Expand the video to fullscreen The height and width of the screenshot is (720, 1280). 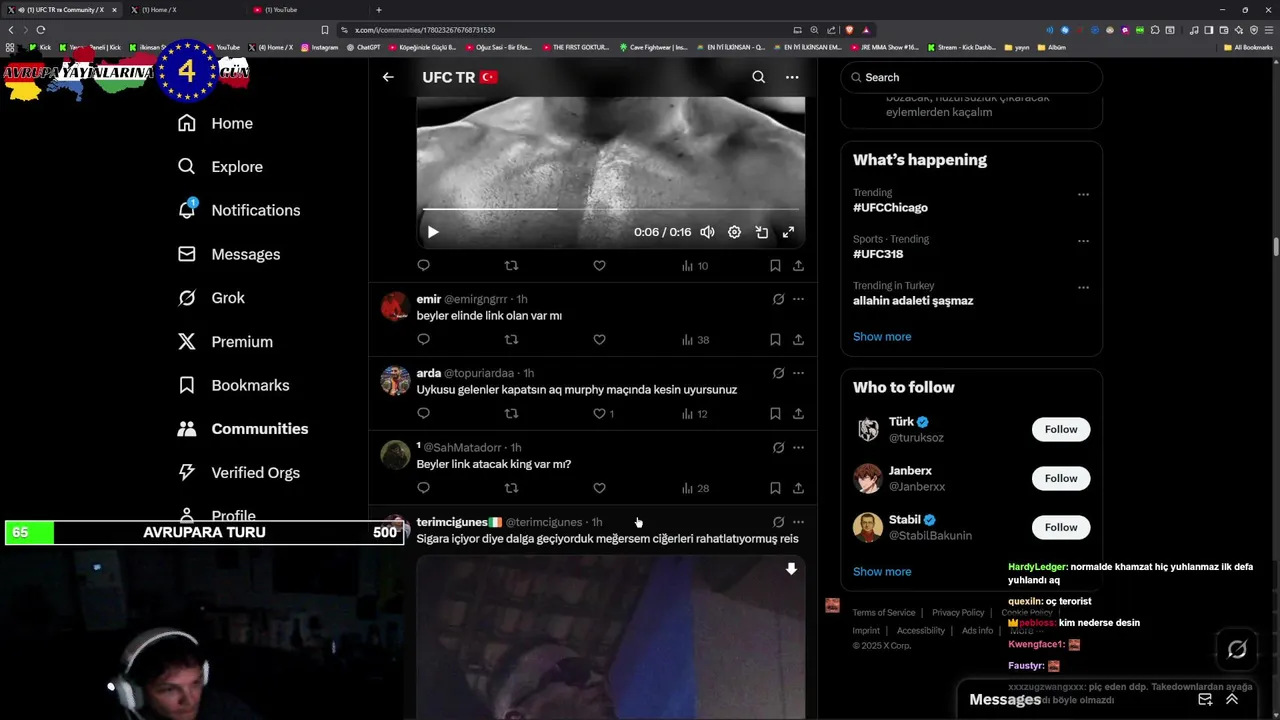click(x=788, y=232)
